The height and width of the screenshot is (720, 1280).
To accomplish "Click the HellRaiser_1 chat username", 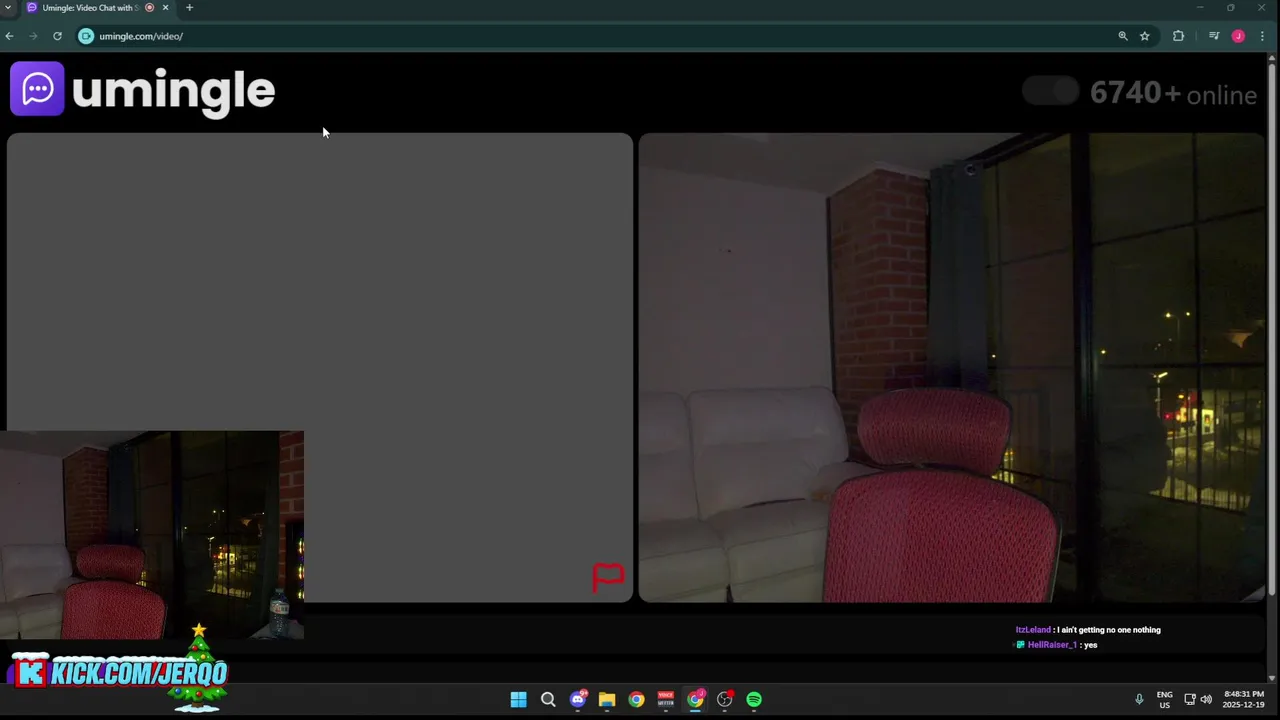I will [x=1052, y=645].
